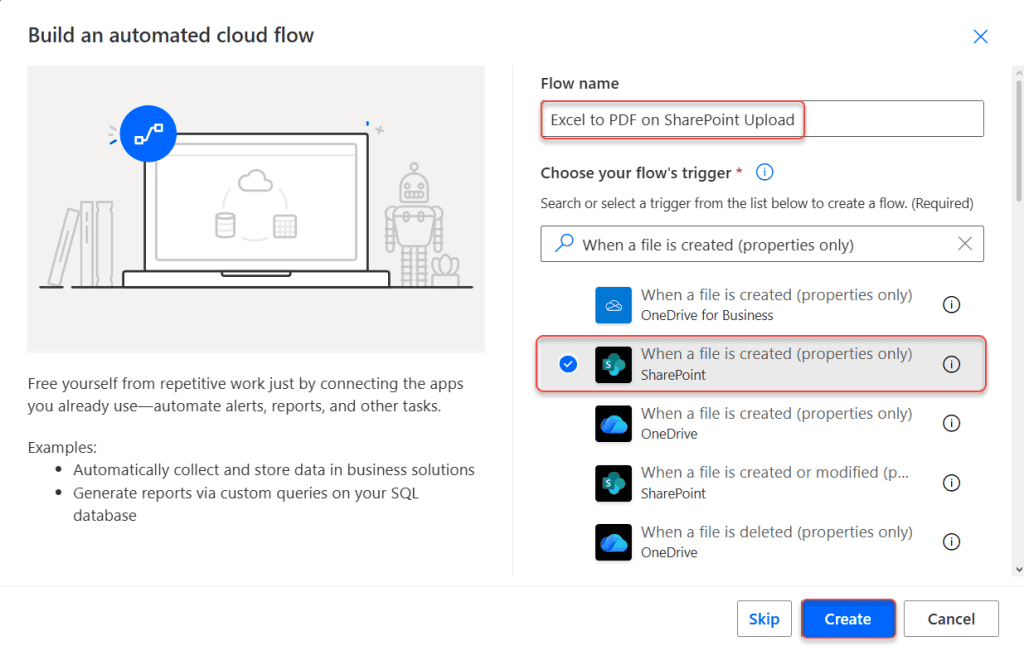Viewport: 1024px width, 646px height.
Task: Click the laptop illustration image
Action: point(256,209)
